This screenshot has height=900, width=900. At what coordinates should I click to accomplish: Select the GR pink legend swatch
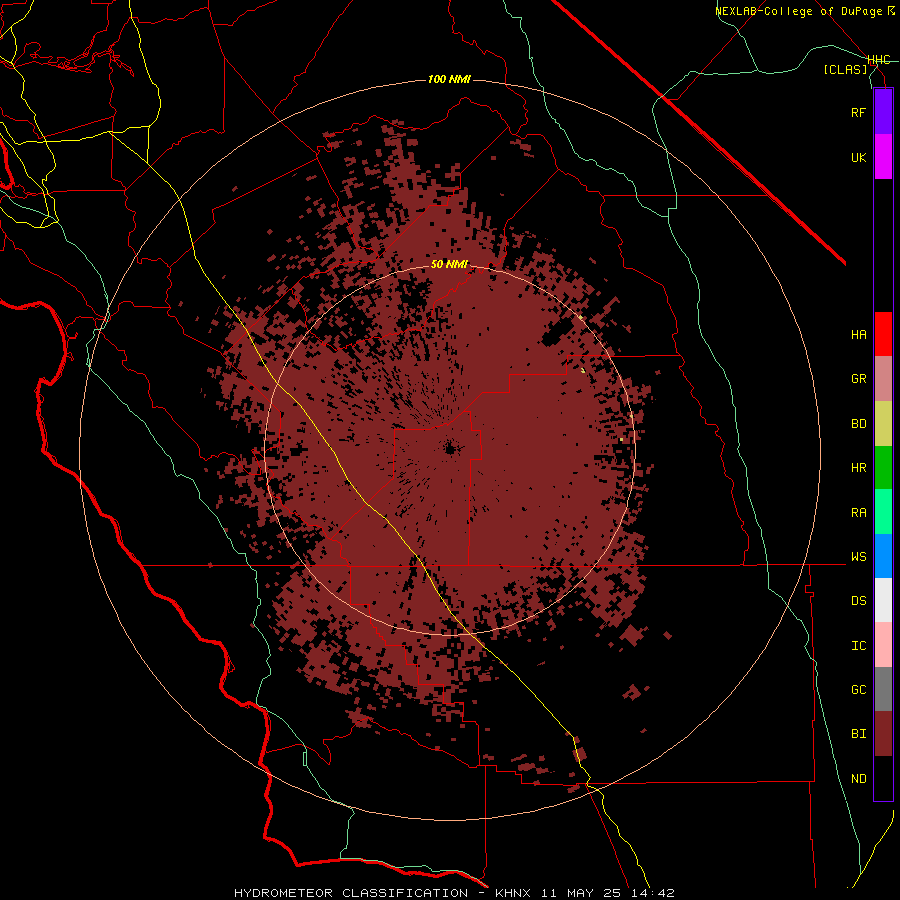(x=883, y=379)
